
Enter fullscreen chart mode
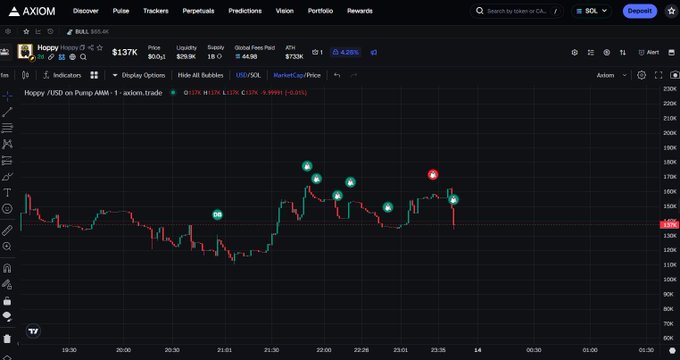pos(658,75)
